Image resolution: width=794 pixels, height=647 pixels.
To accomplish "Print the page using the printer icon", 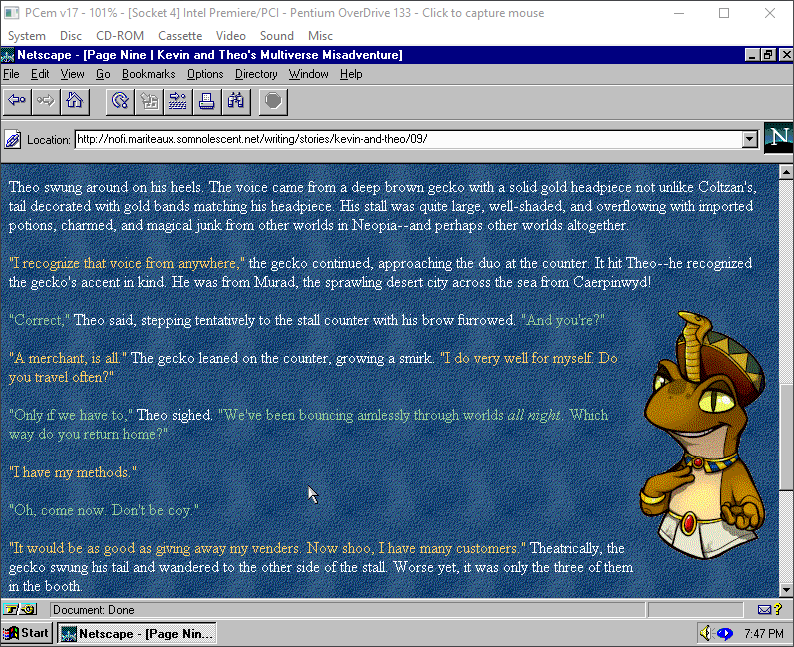I will click(x=207, y=100).
